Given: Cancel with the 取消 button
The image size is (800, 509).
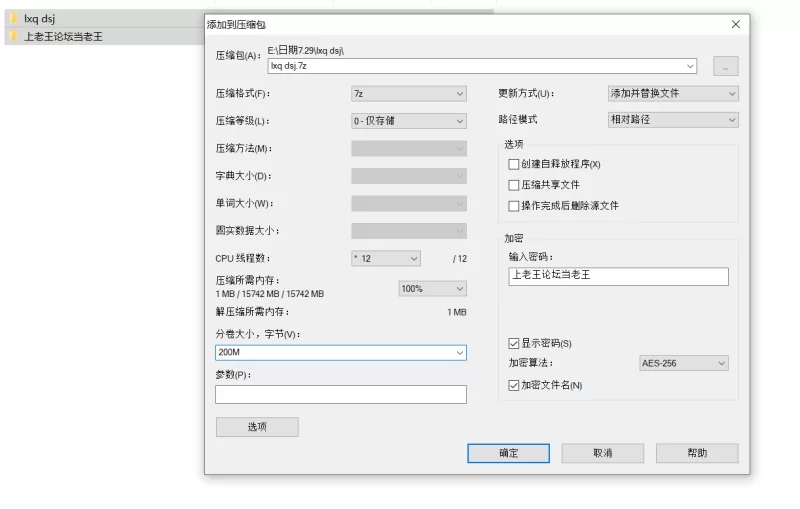Looking at the screenshot, I should pos(603,453).
